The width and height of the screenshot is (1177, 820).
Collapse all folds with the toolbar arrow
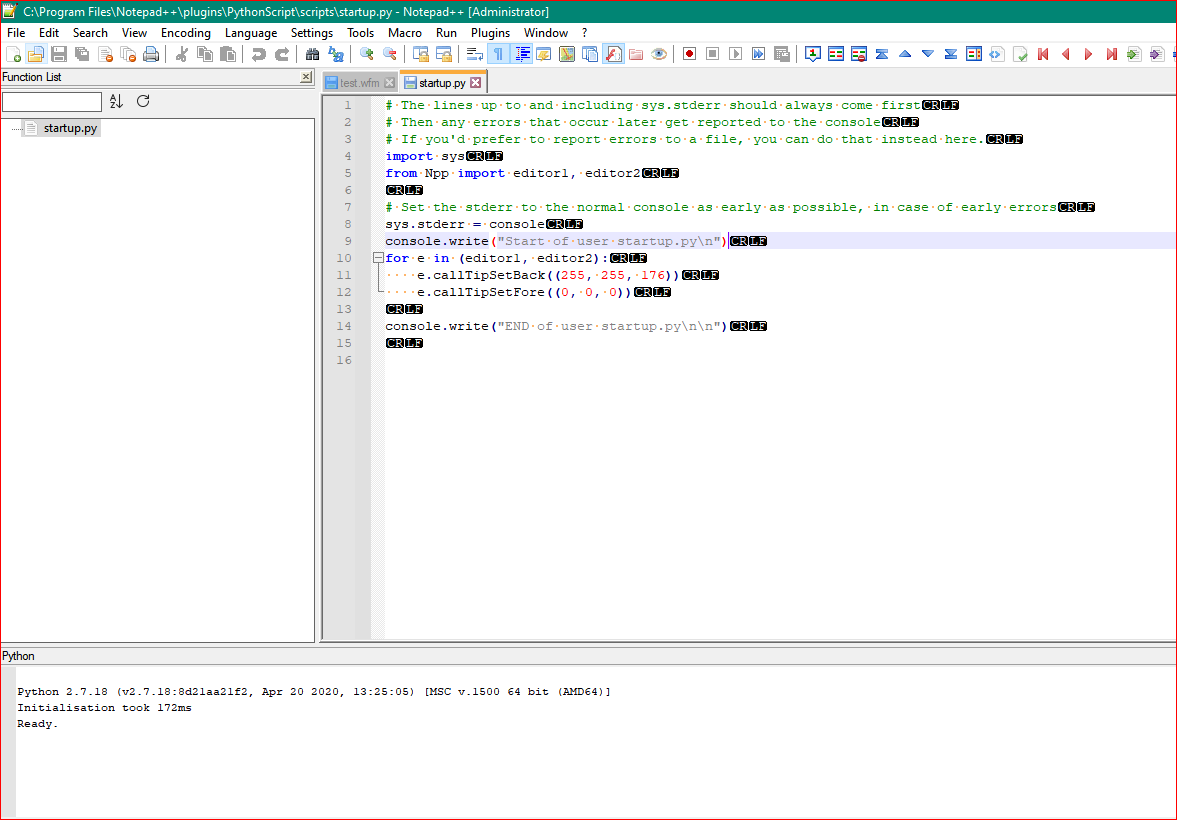click(x=883, y=53)
